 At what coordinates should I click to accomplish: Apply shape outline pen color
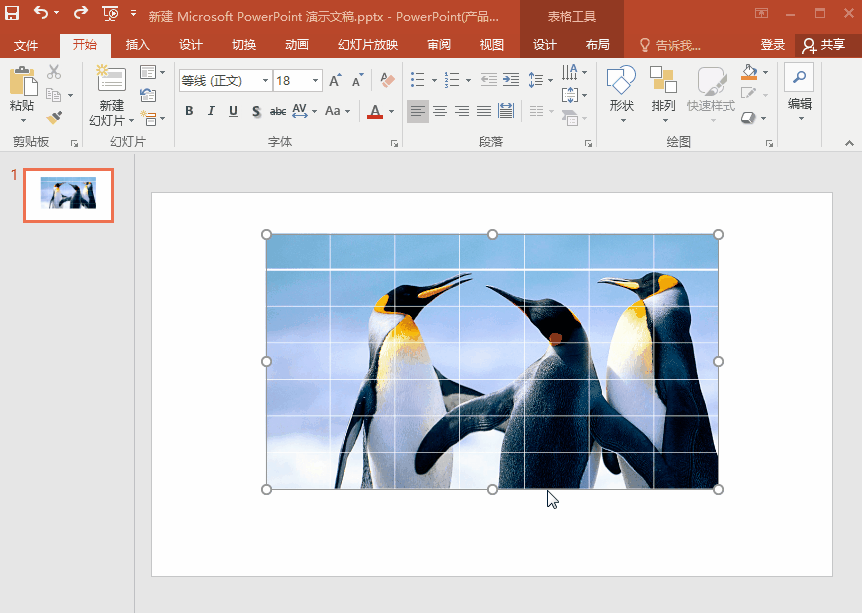749,94
